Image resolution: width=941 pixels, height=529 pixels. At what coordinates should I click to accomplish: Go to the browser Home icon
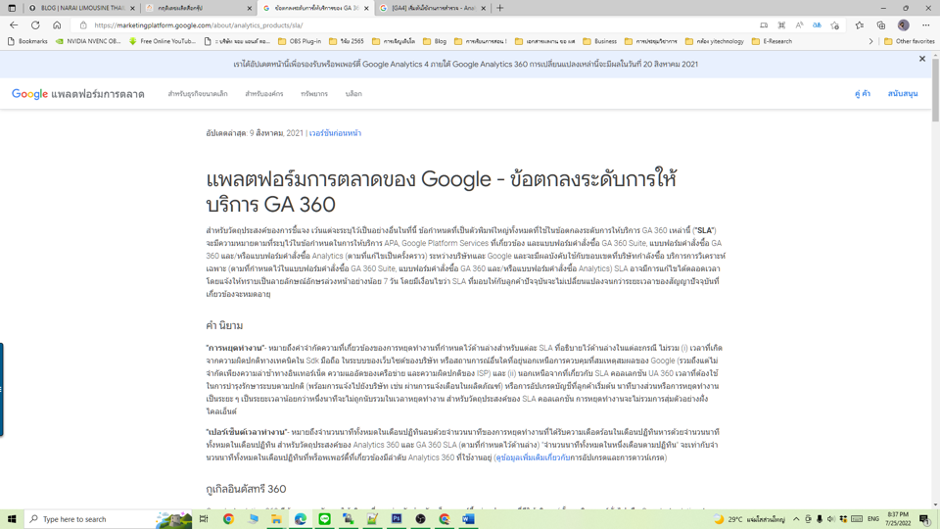pos(57,25)
